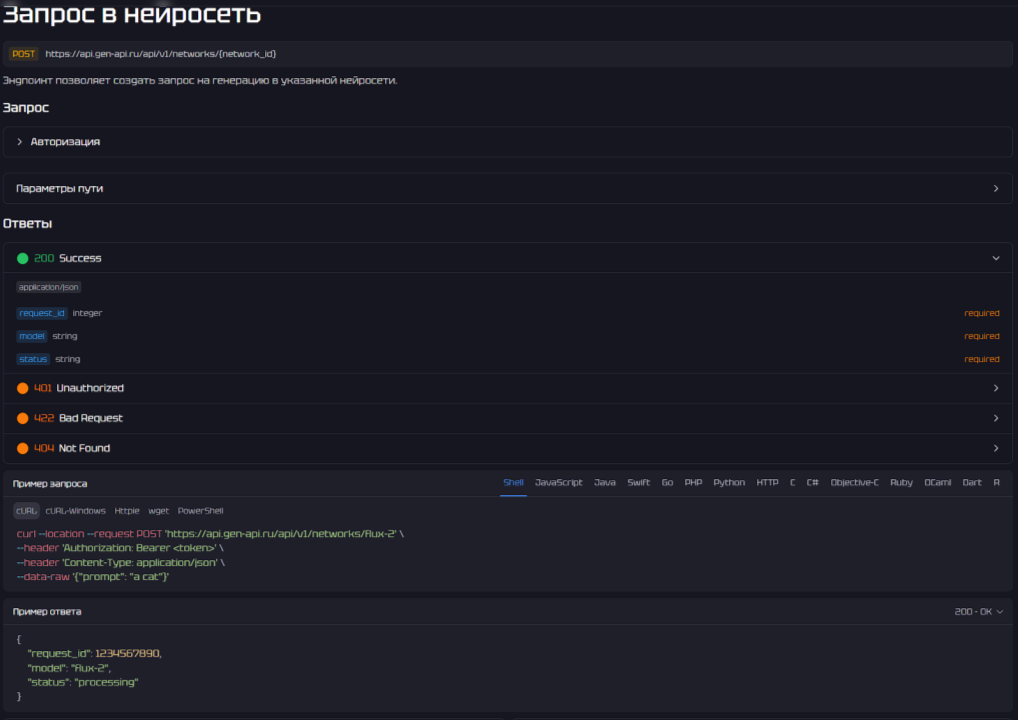Switch to the PHP tab

pyautogui.click(x=693, y=482)
